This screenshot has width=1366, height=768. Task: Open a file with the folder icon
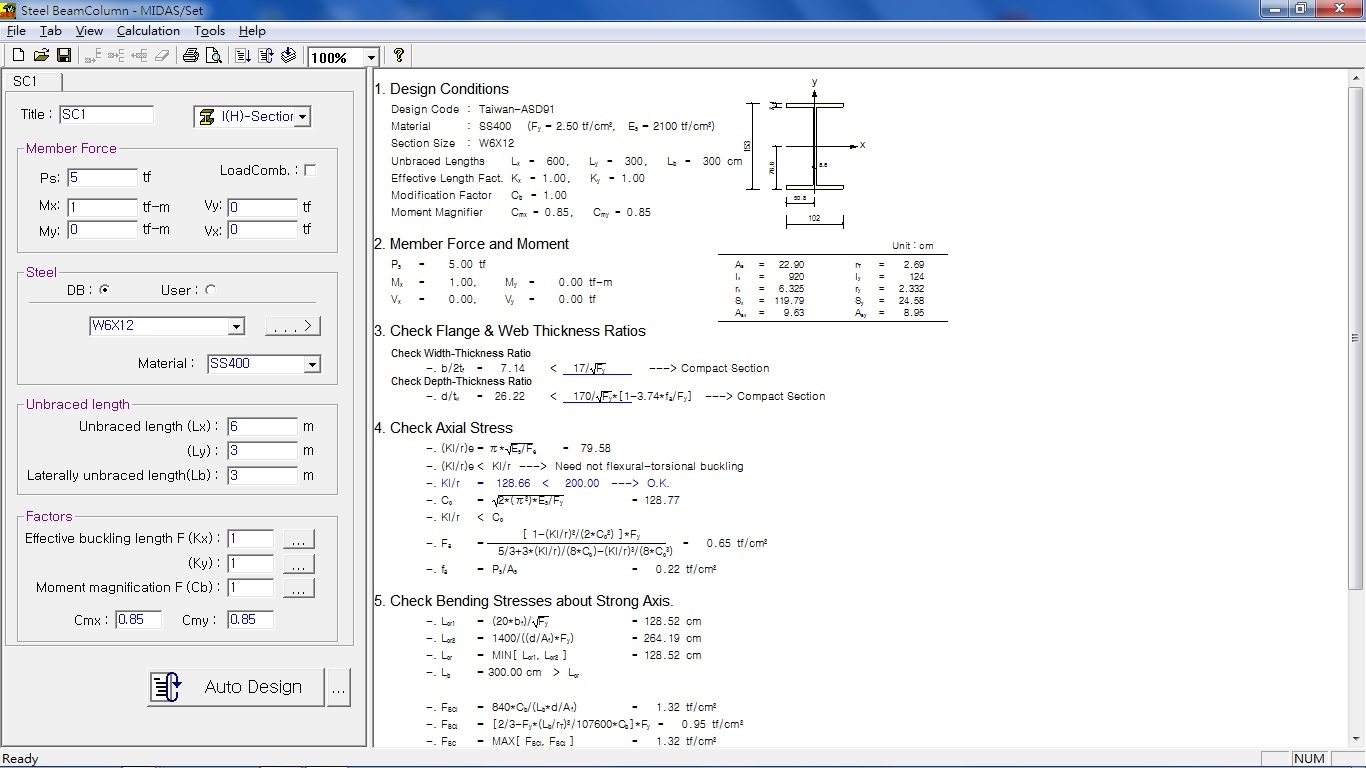(41, 56)
